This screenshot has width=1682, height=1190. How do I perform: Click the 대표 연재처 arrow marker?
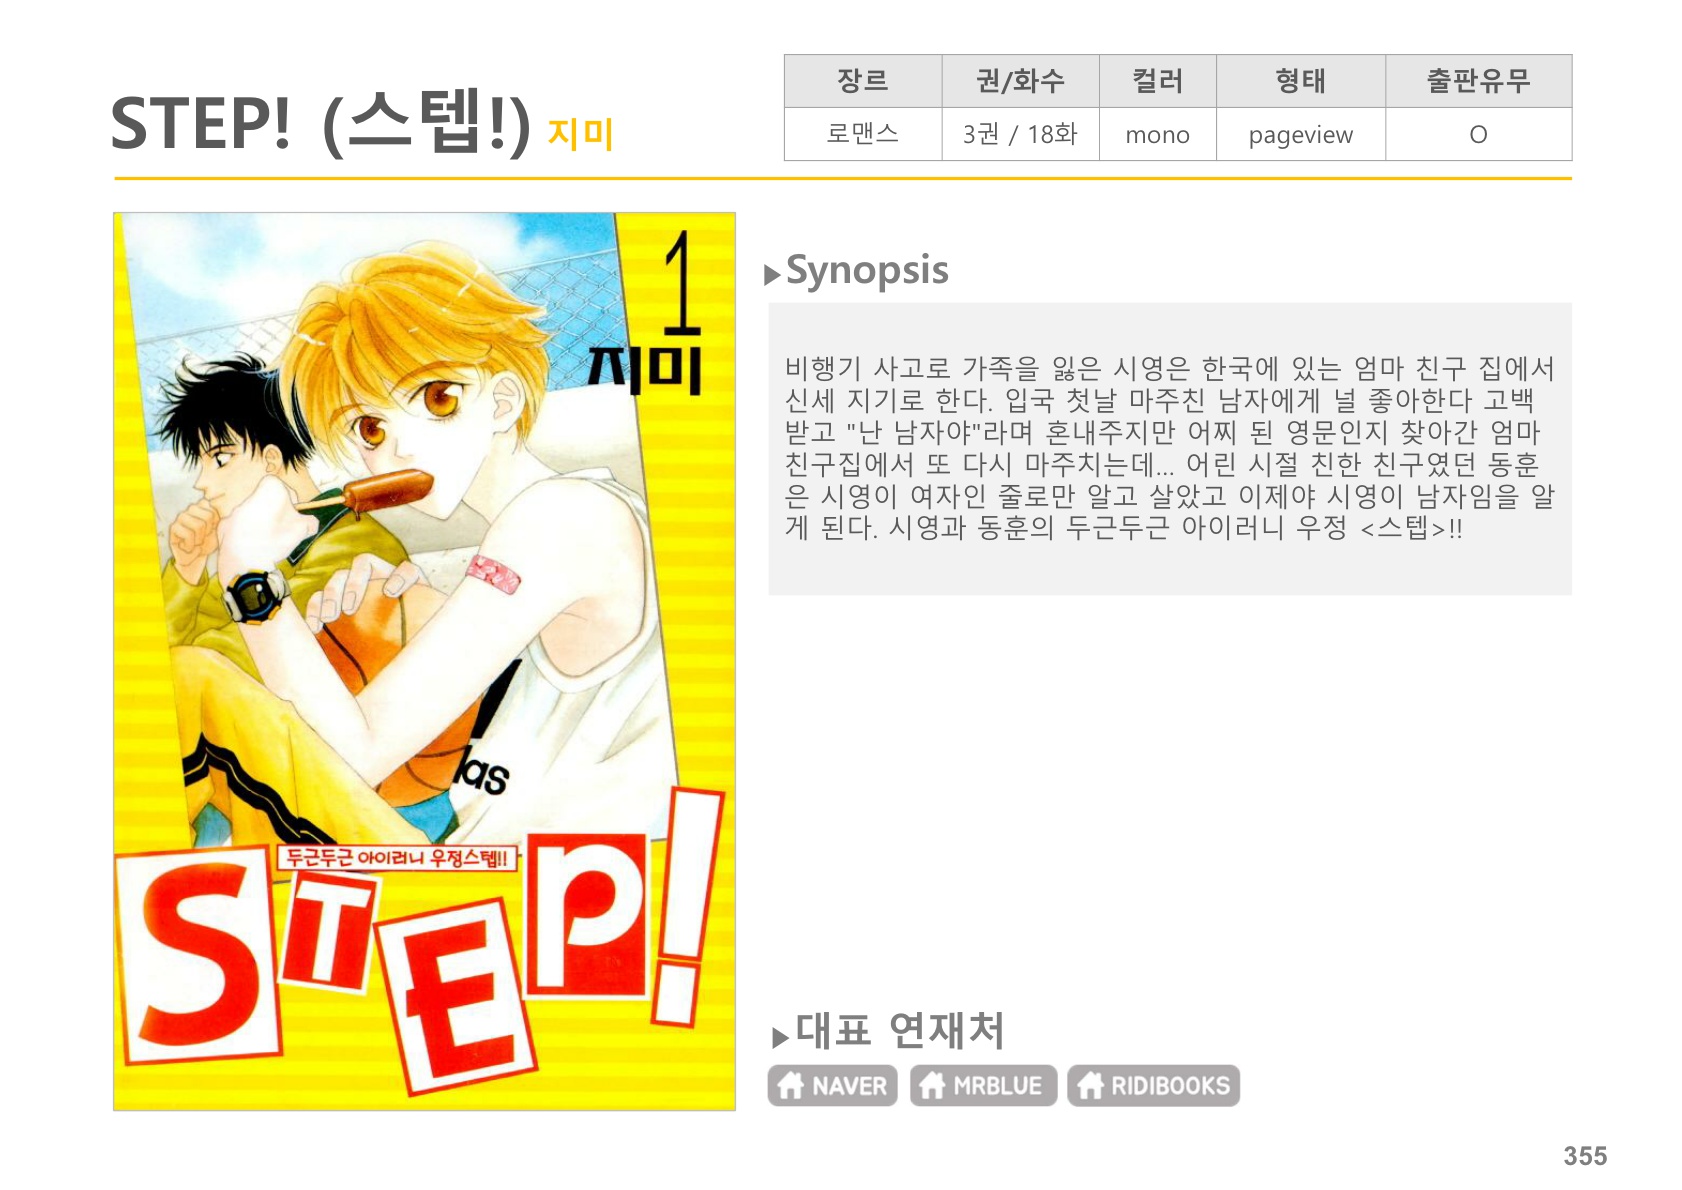(780, 1038)
